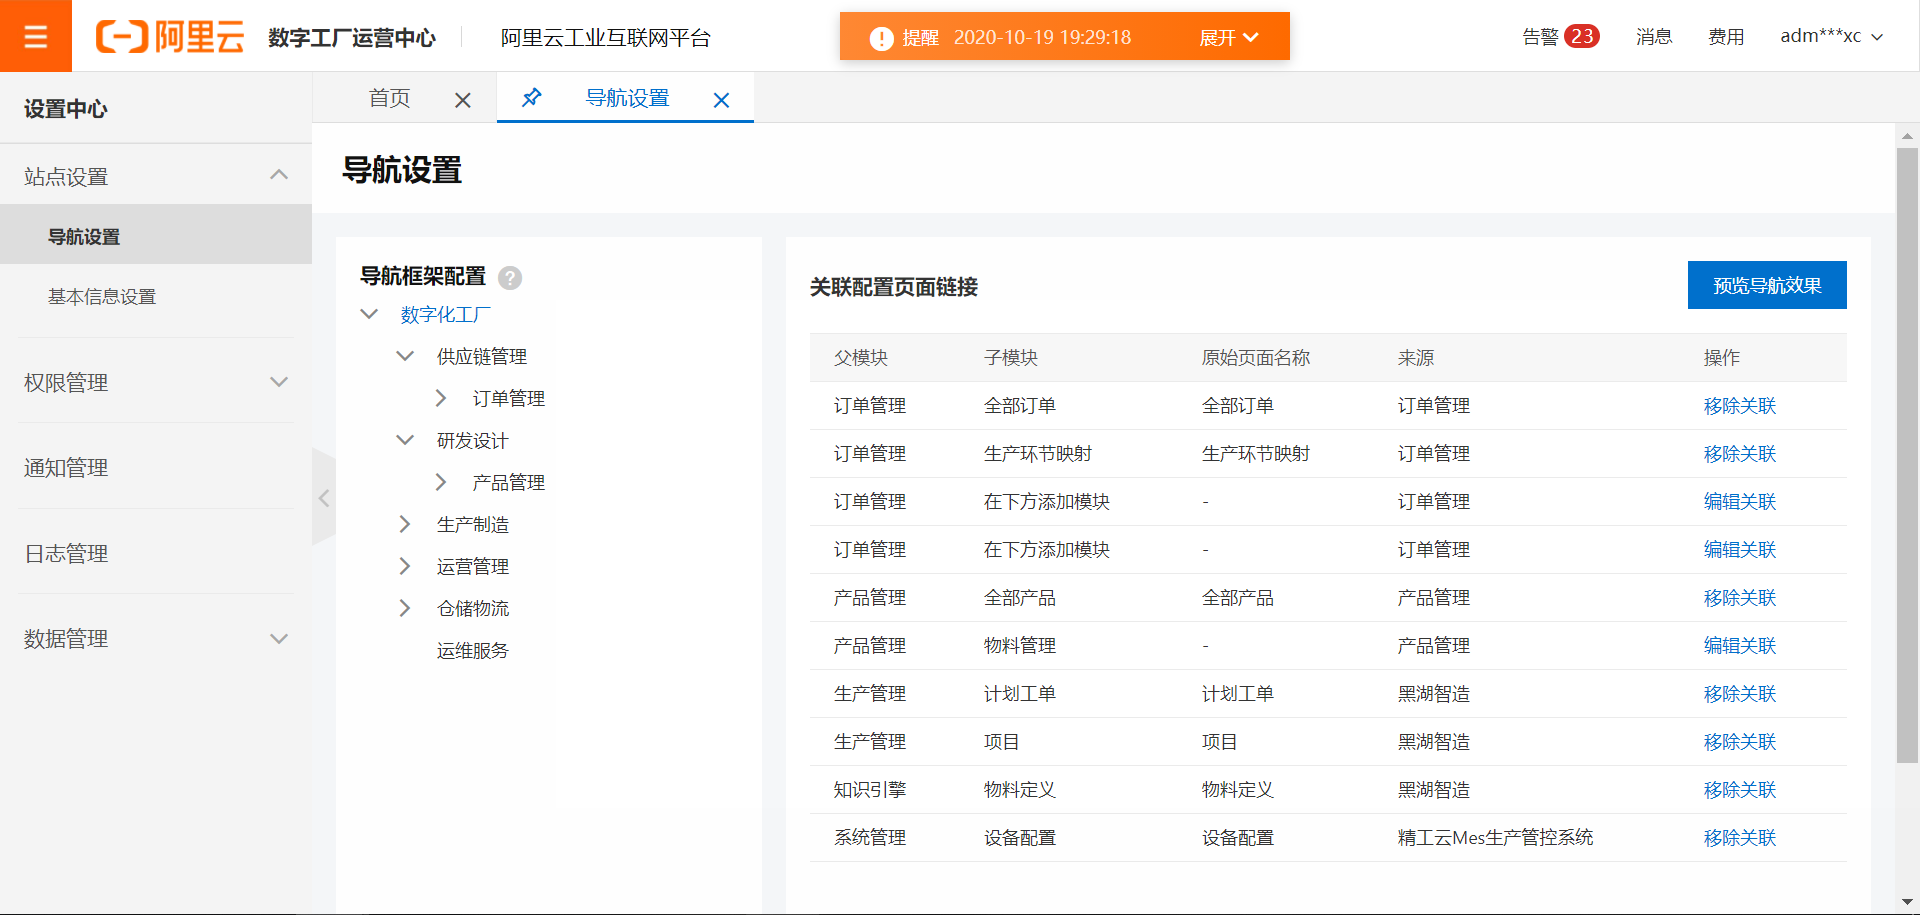This screenshot has width=1920, height=915.
Task: Click the 数字化工厂 tree label
Action: click(446, 314)
